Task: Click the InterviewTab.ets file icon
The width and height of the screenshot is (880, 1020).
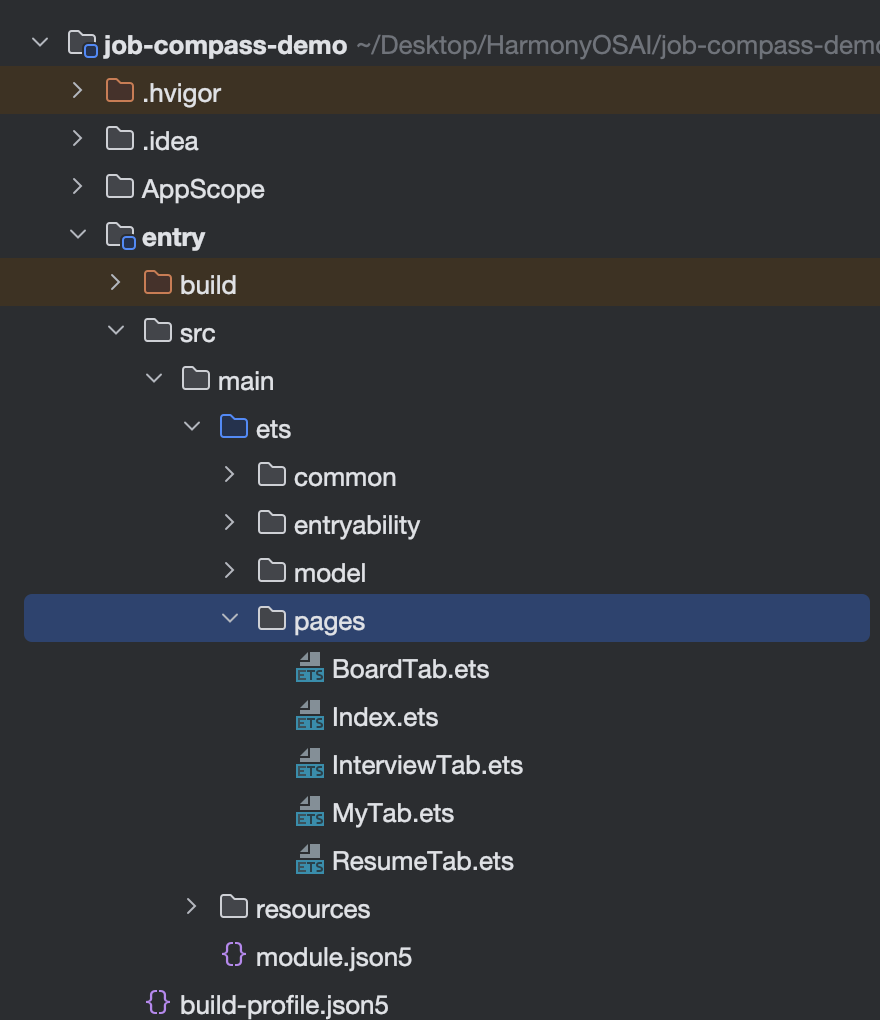Action: pos(310,764)
